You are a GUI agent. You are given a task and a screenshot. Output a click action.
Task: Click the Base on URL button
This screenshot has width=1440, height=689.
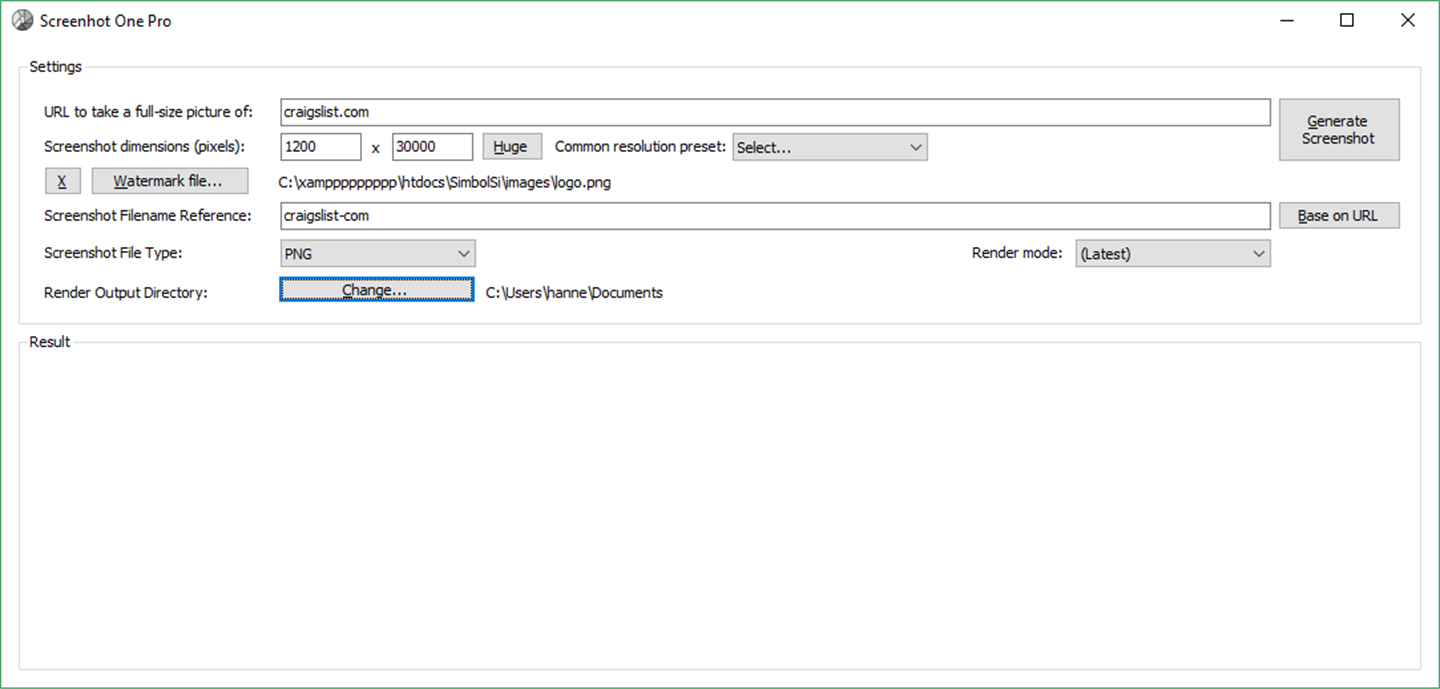tap(1339, 216)
